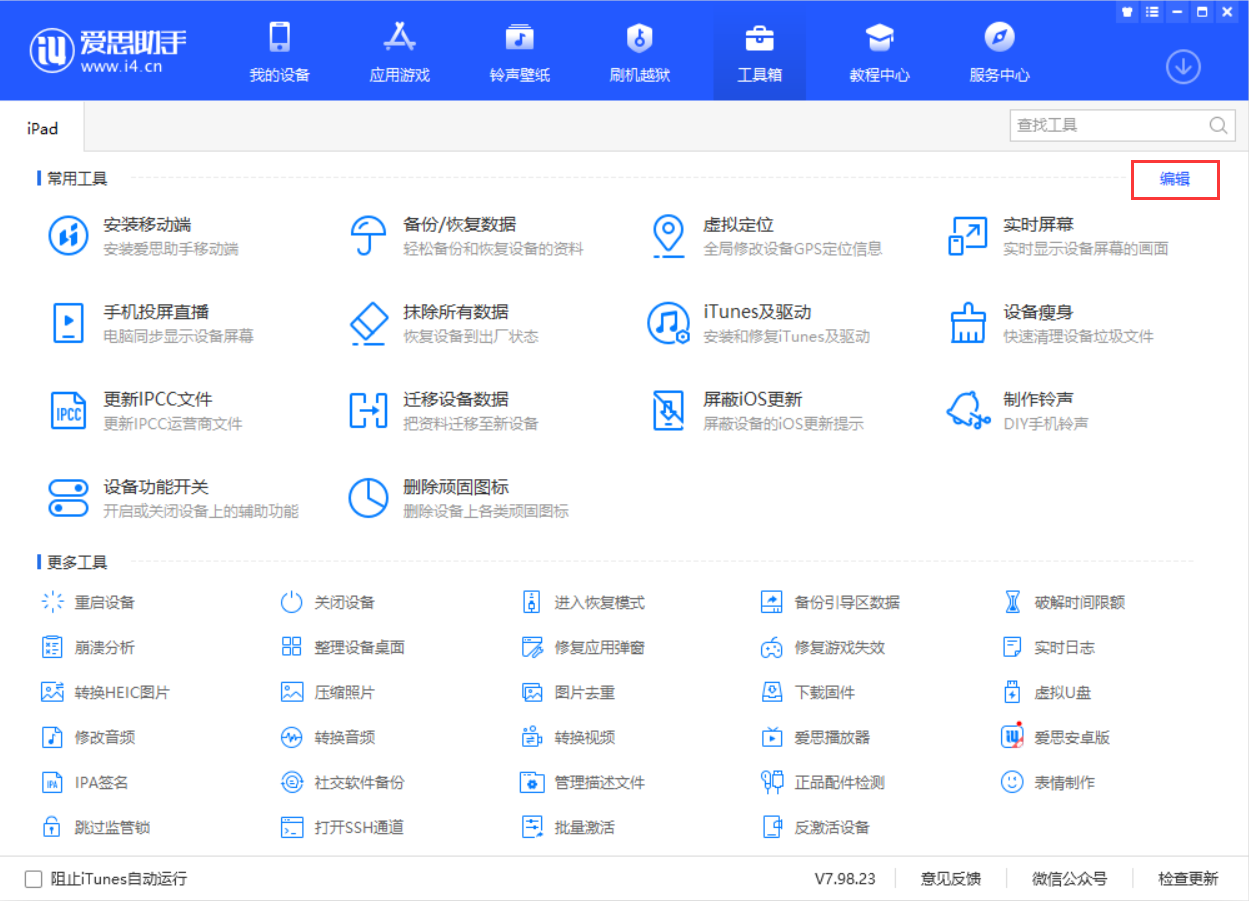The width and height of the screenshot is (1249, 901).
Task: Click the 更新IPCC文件 icon
Action: click(68, 410)
